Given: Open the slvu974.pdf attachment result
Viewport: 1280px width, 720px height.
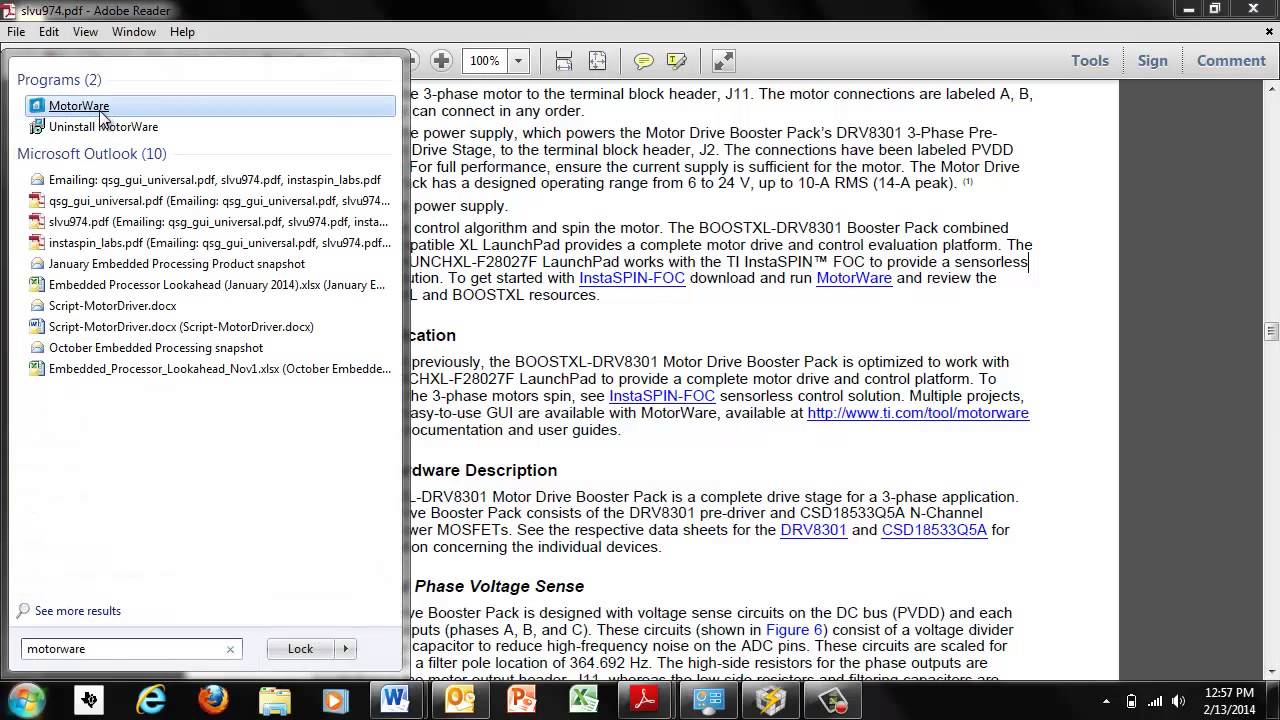Looking at the screenshot, I should click(x=210, y=222).
